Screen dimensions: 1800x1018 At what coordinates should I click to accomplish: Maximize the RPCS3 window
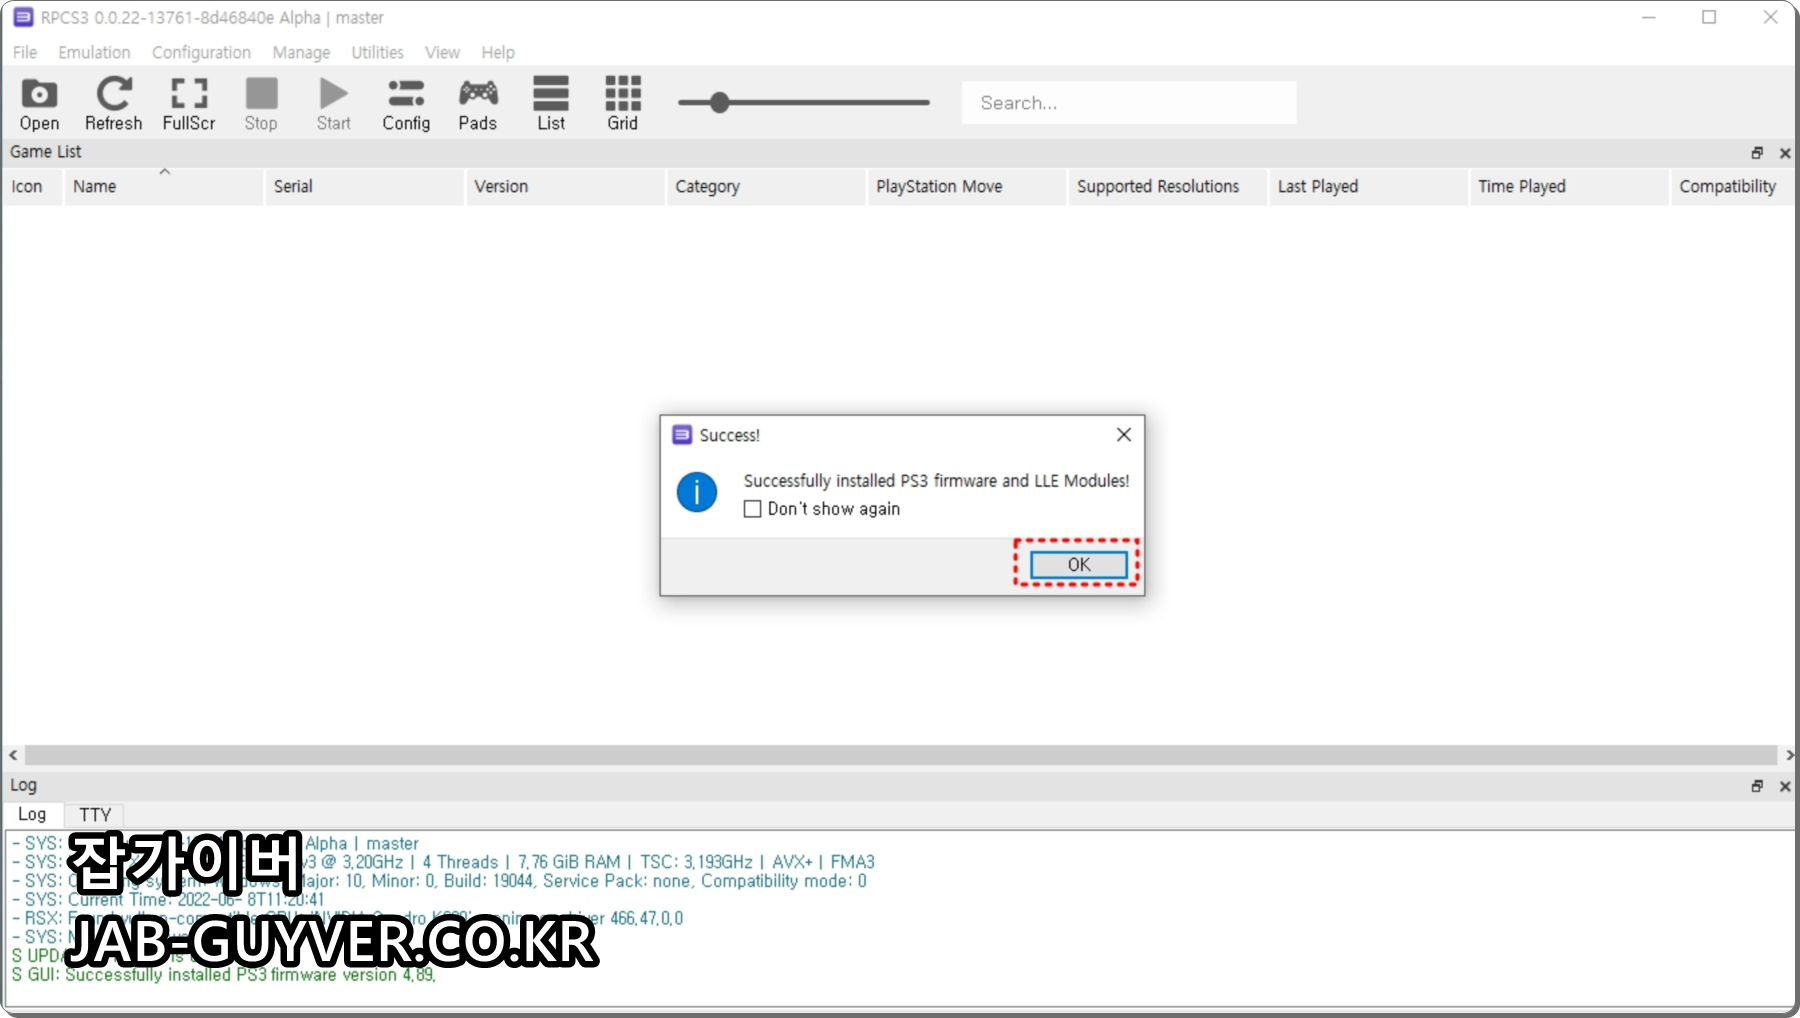[x=1709, y=17]
